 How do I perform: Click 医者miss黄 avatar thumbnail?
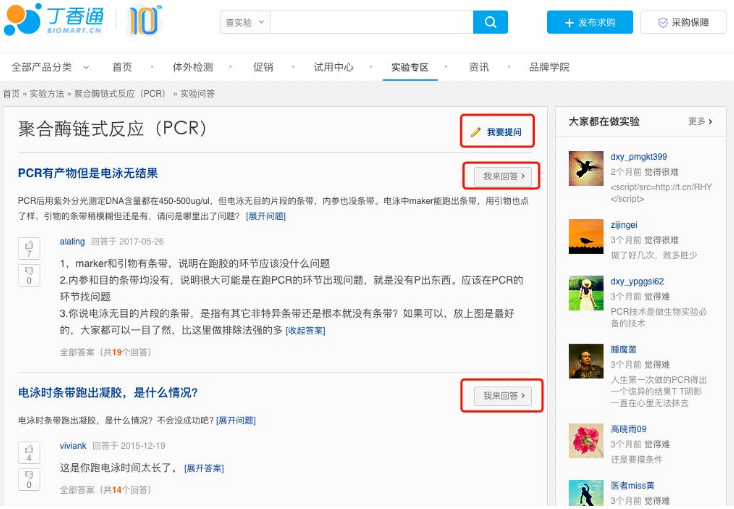pyautogui.click(x=586, y=494)
